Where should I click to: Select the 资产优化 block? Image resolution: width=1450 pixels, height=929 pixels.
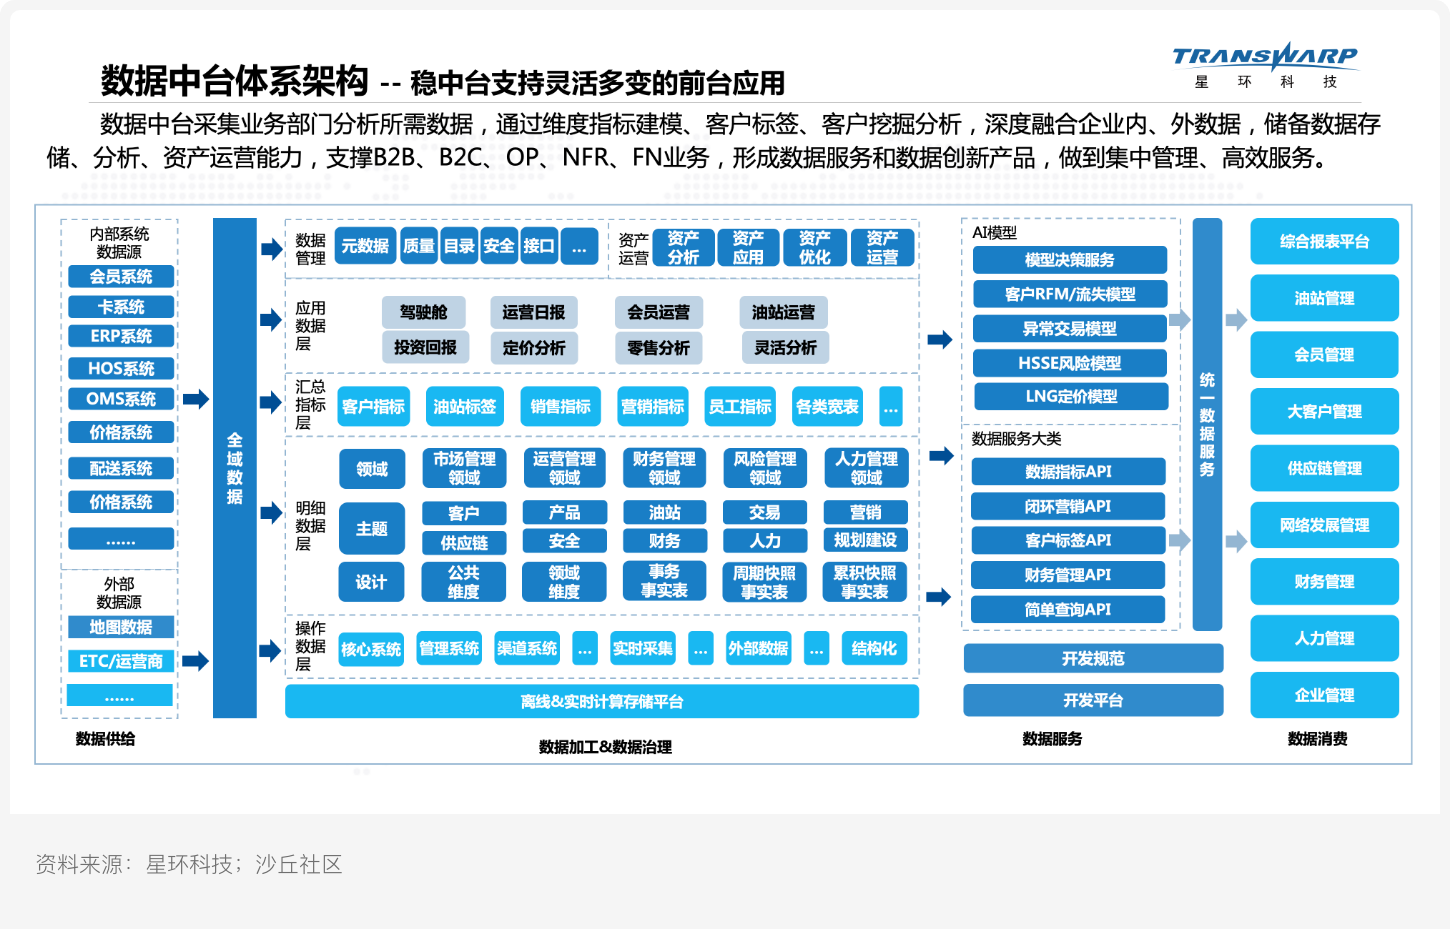(x=815, y=248)
